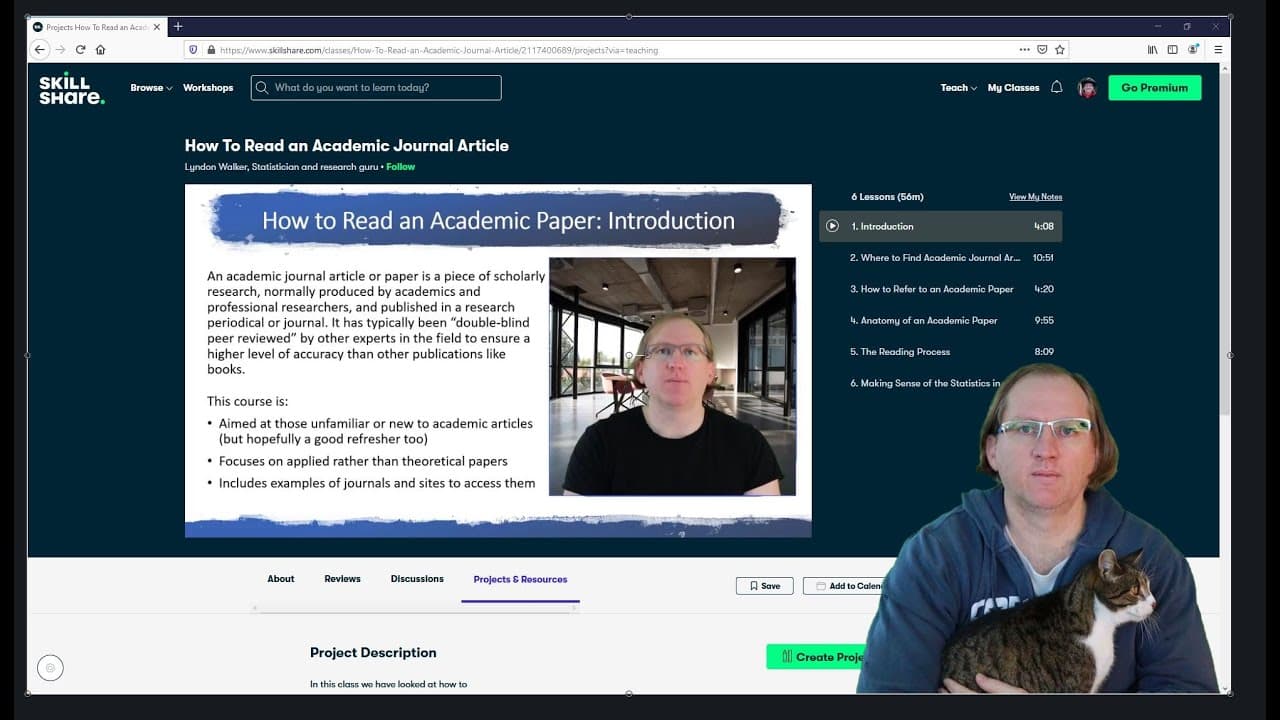Screen dimensions: 1280x720
Task: Switch to the Projects & Resources tab
Action: (x=520, y=580)
